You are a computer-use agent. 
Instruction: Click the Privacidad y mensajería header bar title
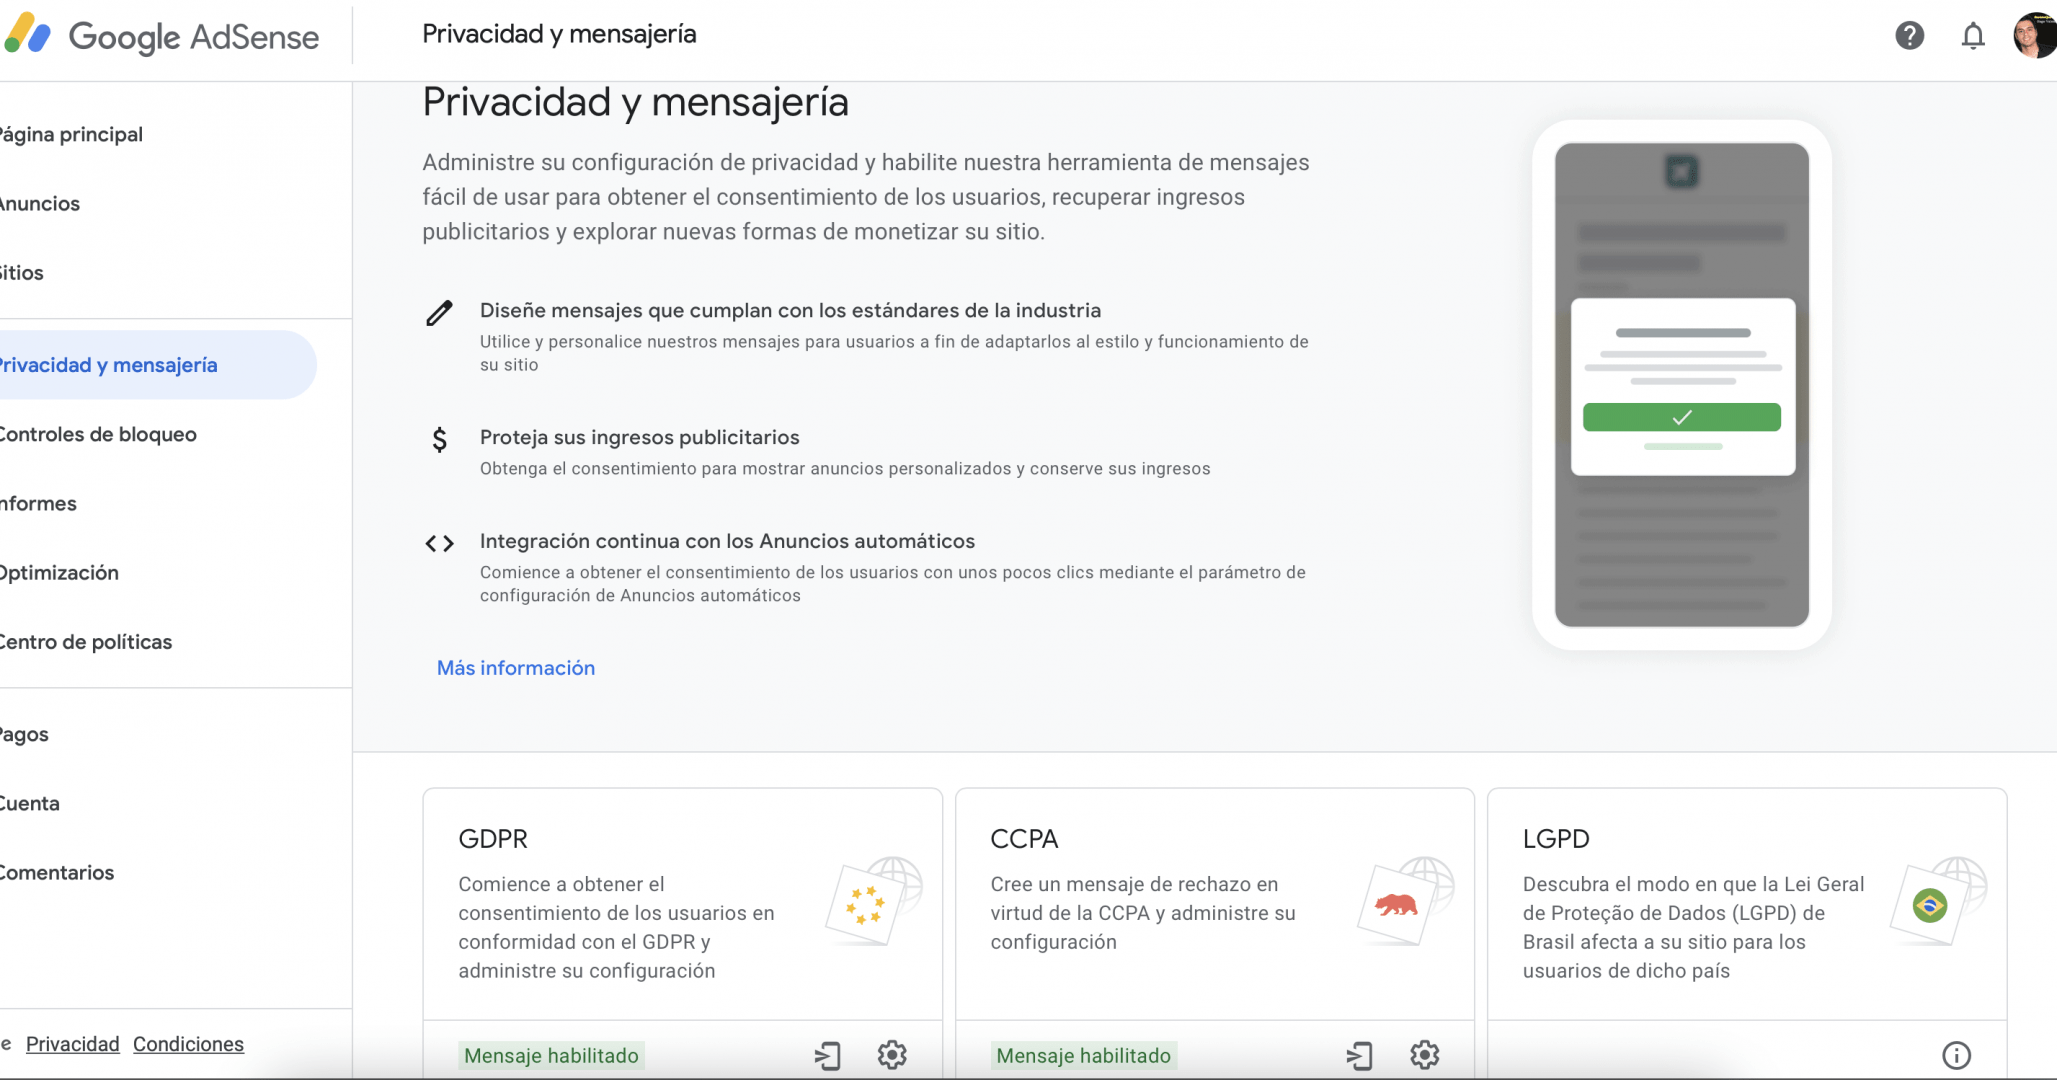(x=559, y=34)
